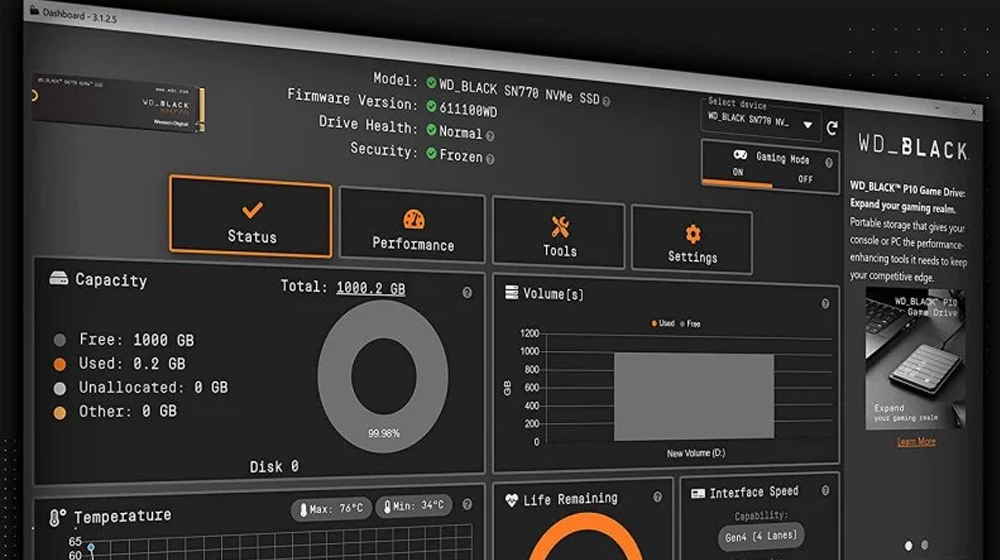
Task: Click the Interface Speed icon
Action: point(698,494)
